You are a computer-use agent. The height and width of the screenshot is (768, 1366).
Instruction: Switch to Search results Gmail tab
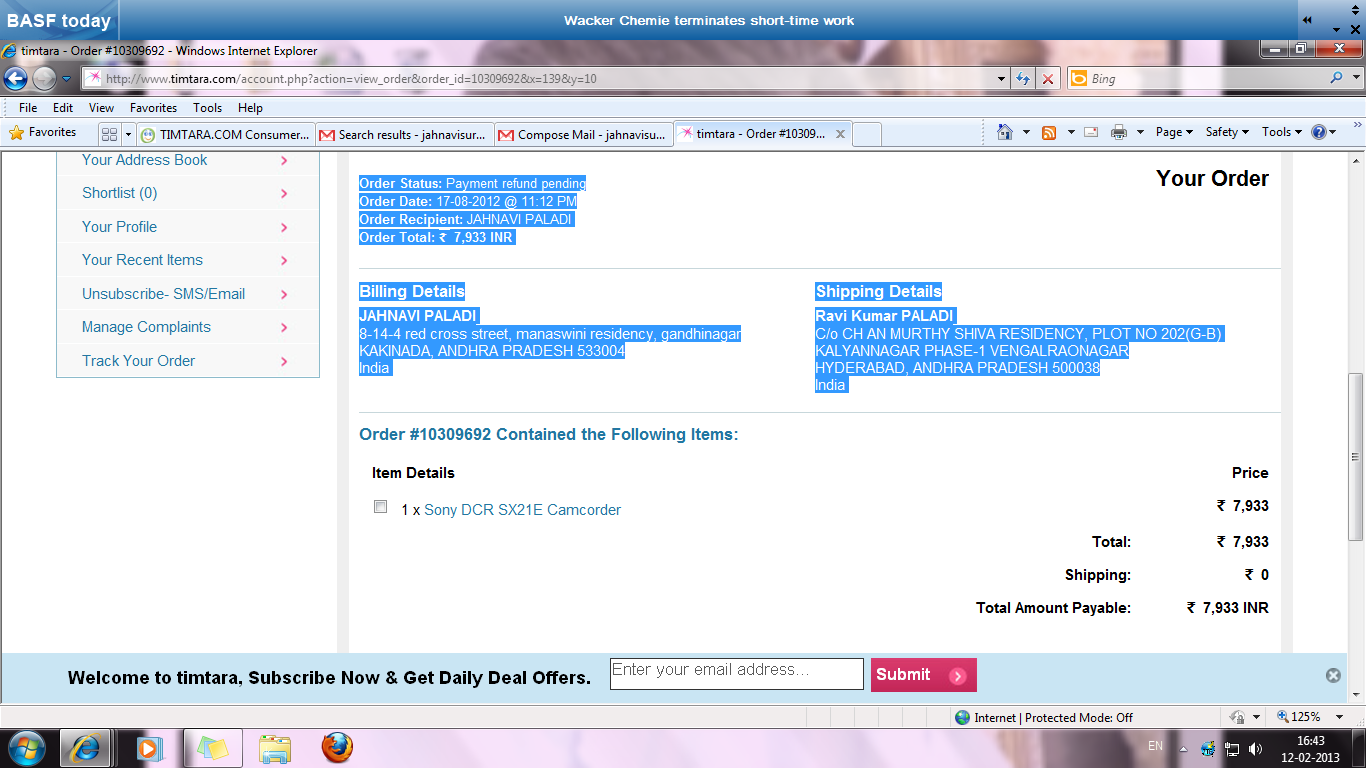[x=404, y=134]
